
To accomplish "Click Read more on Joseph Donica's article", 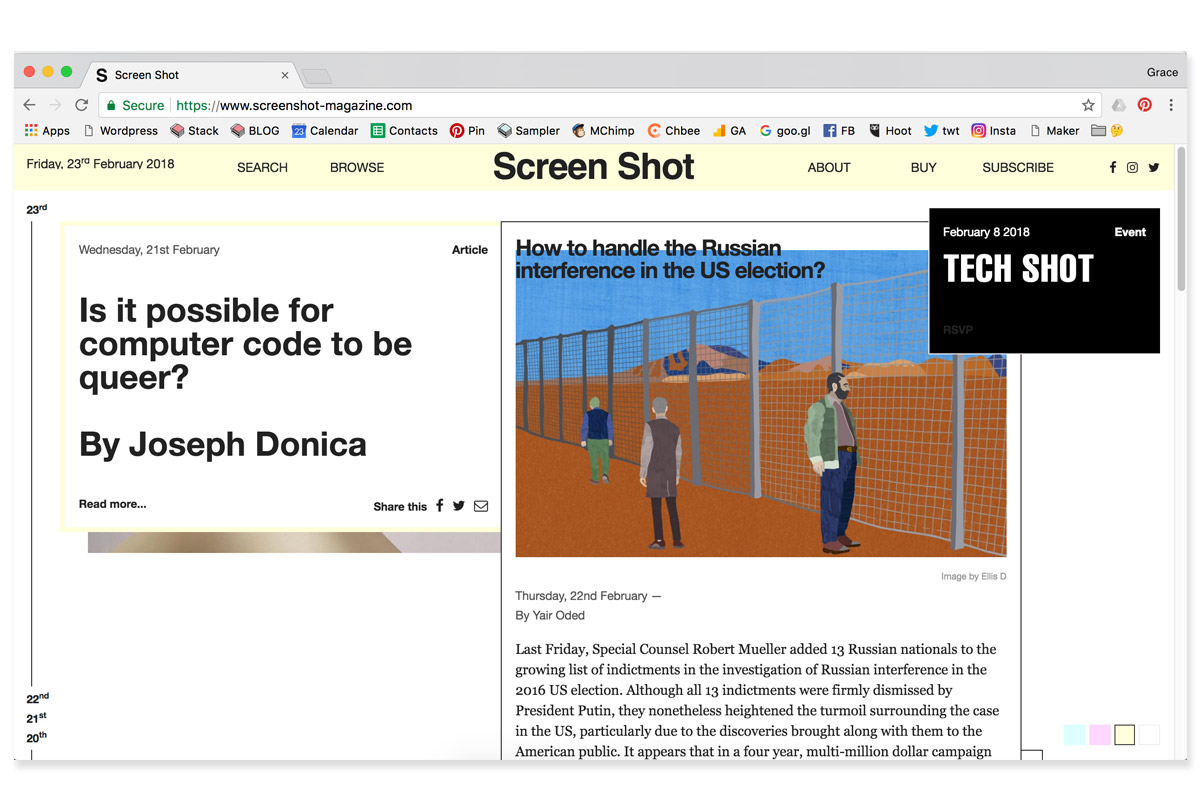I will [111, 504].
